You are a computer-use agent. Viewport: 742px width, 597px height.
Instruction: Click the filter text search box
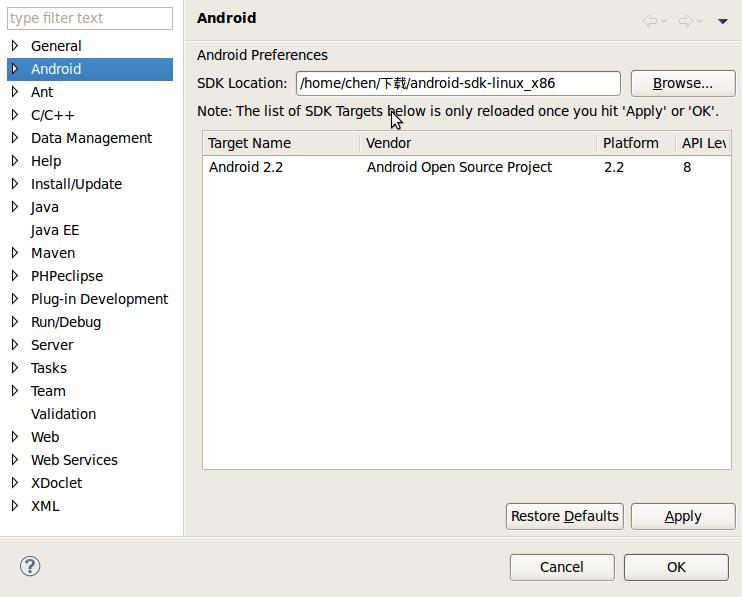click(90, 18)
